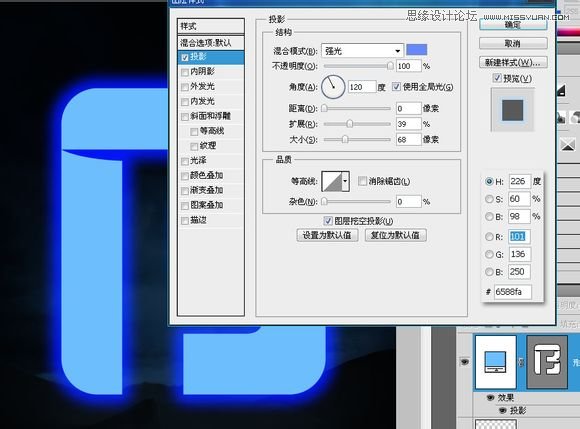Hide the shape layer via eye icon
Viewport: 580px width, 429px height.
pyautogui.click(x=465, y=361)
